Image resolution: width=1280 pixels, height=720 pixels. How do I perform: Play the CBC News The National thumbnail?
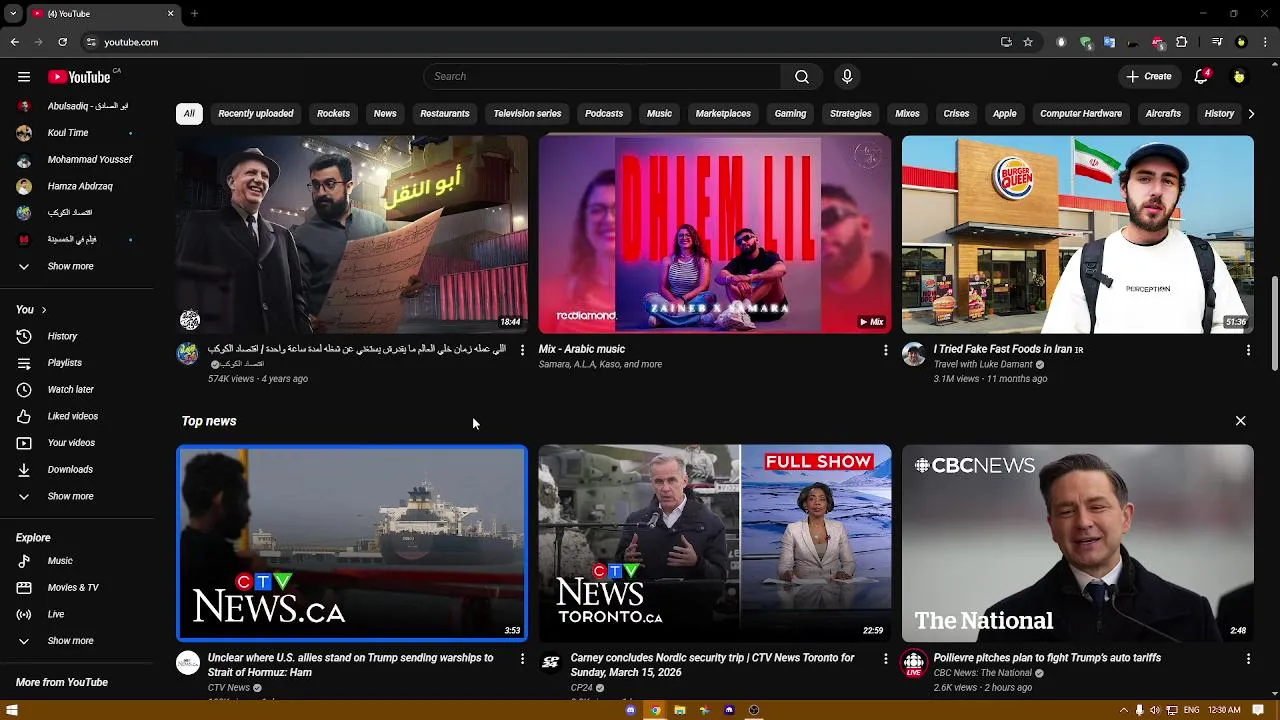1077,543
